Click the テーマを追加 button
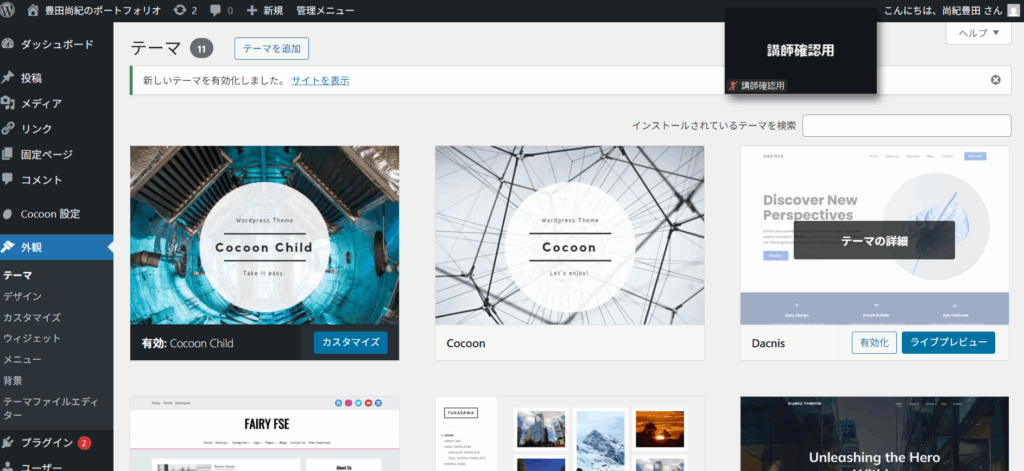 tap(271, 48)
